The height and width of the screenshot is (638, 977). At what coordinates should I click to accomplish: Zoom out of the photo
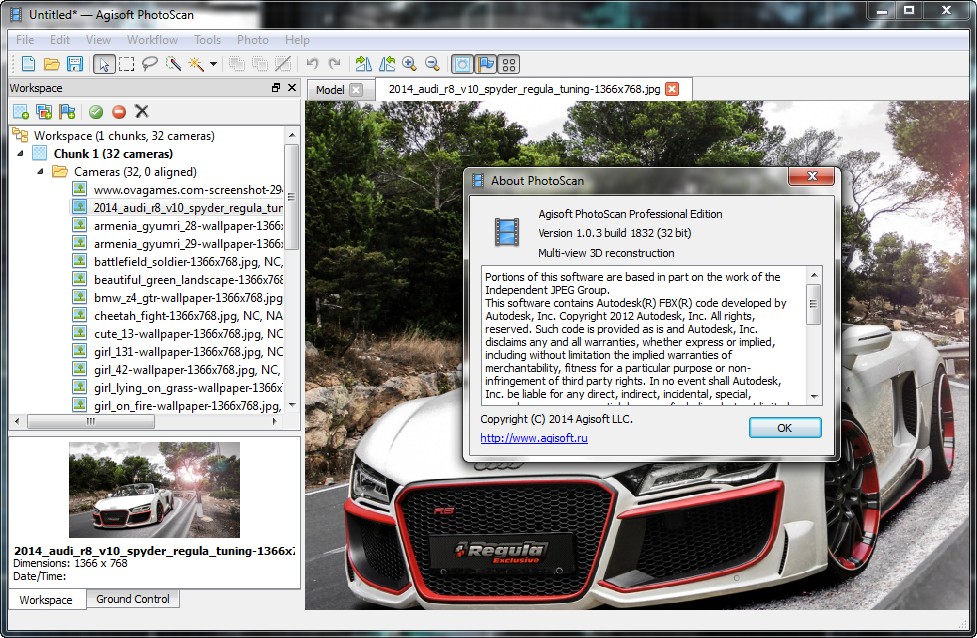pos(432,64)
